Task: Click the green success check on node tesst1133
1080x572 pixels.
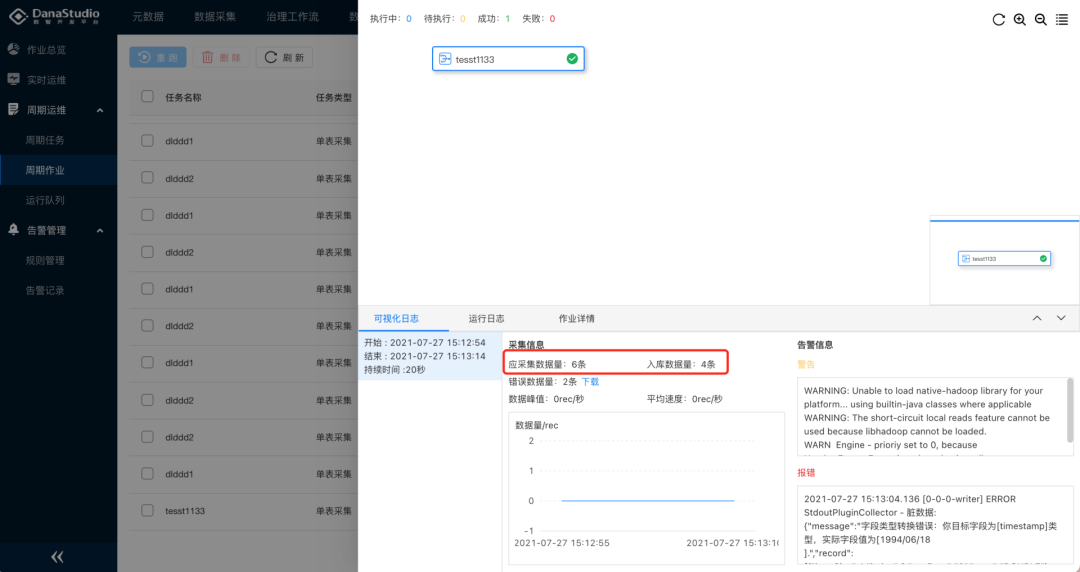Action: 572,59
